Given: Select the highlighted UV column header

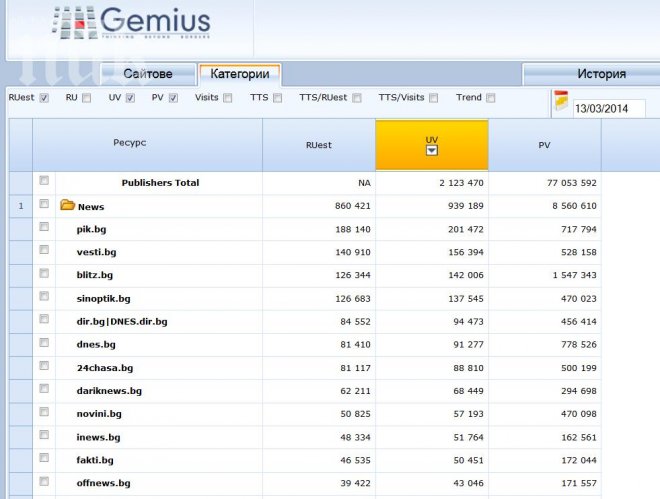Looking at the screenshot, I should coord(431,139).
